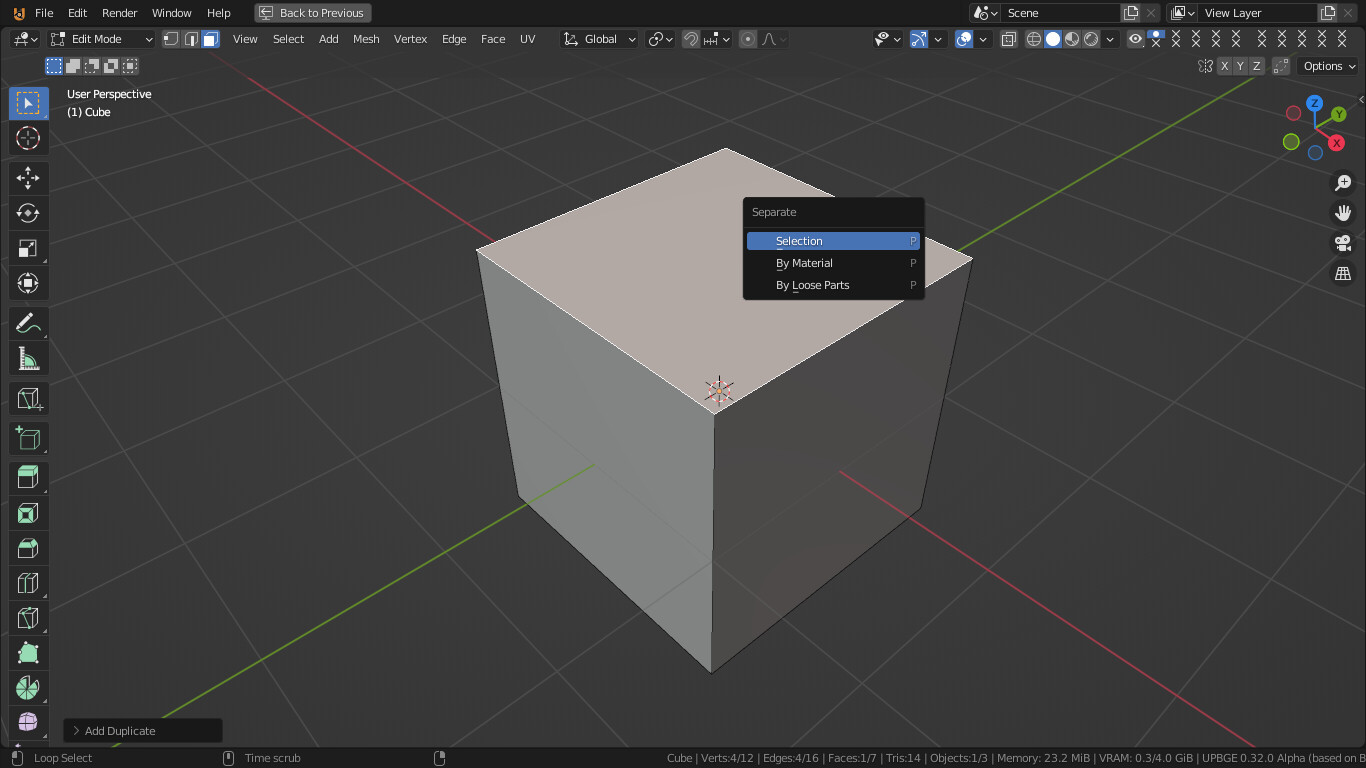Activate the Extrude Region tool
This screenshot has width=1366, height=768.
[28, 478]
